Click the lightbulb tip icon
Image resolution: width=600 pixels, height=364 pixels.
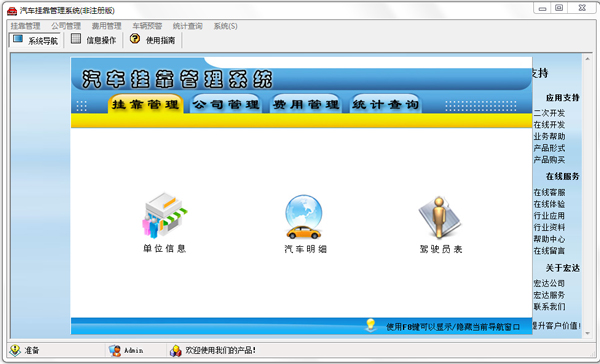coord(370,325)
